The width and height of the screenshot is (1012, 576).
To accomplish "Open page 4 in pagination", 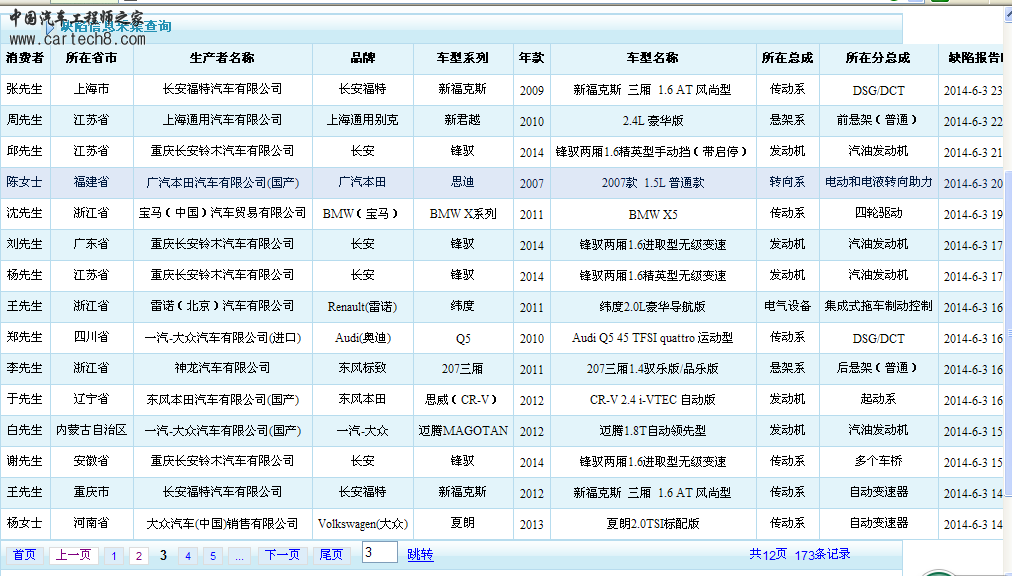I will point(188,556).
